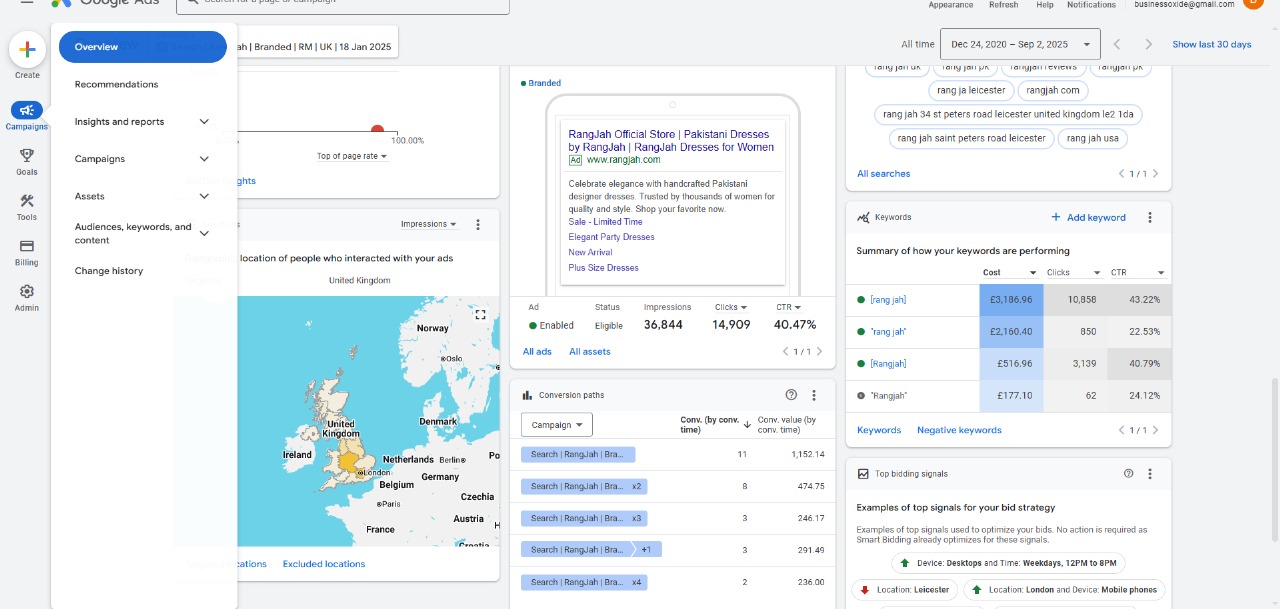Open Change history menu item

(x=109, y=271)
